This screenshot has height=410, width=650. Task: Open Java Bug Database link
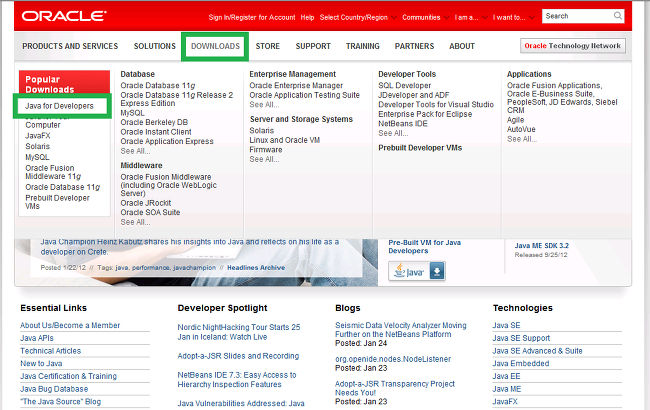[54, 389]
